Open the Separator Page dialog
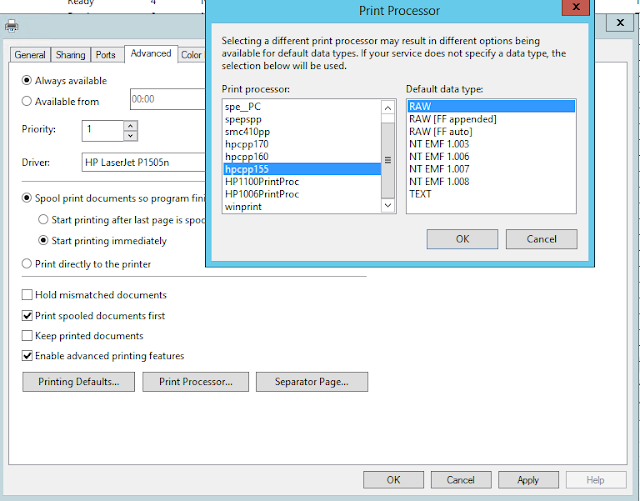This screenshot has height=501, width=640. [312, 382]
